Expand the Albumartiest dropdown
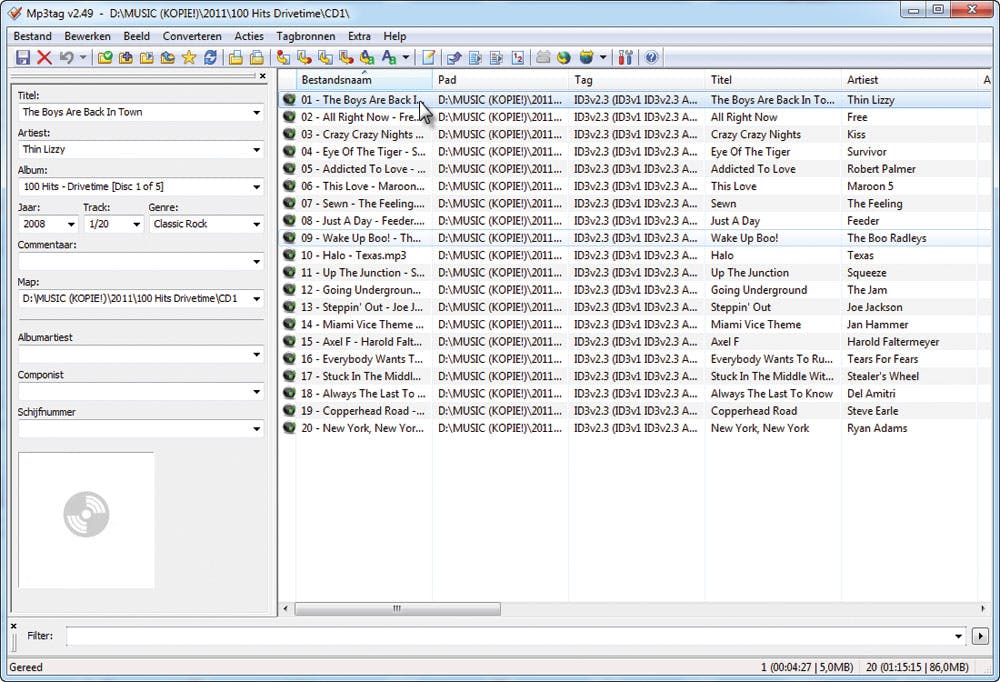The image size is (1000, 682). point(256,354)
